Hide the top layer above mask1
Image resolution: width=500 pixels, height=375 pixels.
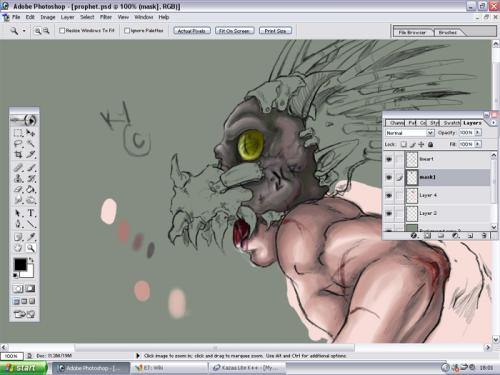(389, 159)
